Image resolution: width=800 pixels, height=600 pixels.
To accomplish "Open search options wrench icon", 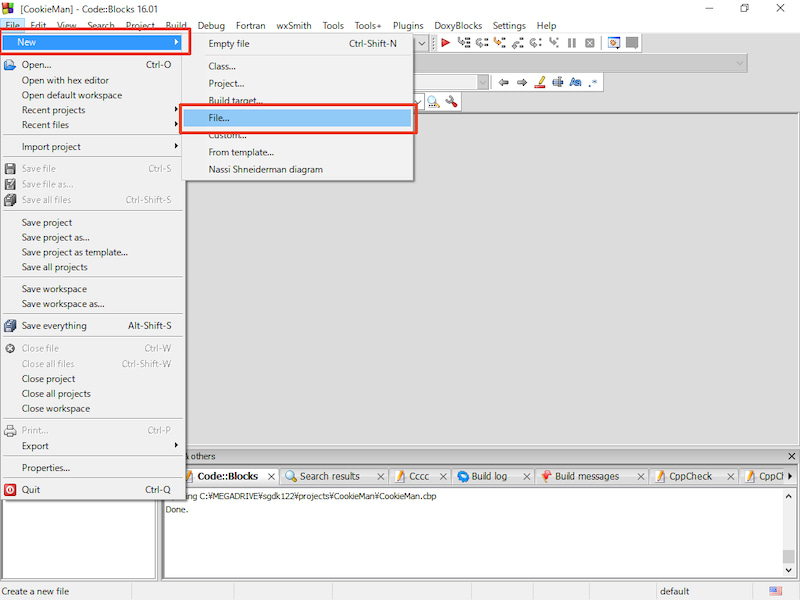I will pyautogui.click(x=451, y=102).
